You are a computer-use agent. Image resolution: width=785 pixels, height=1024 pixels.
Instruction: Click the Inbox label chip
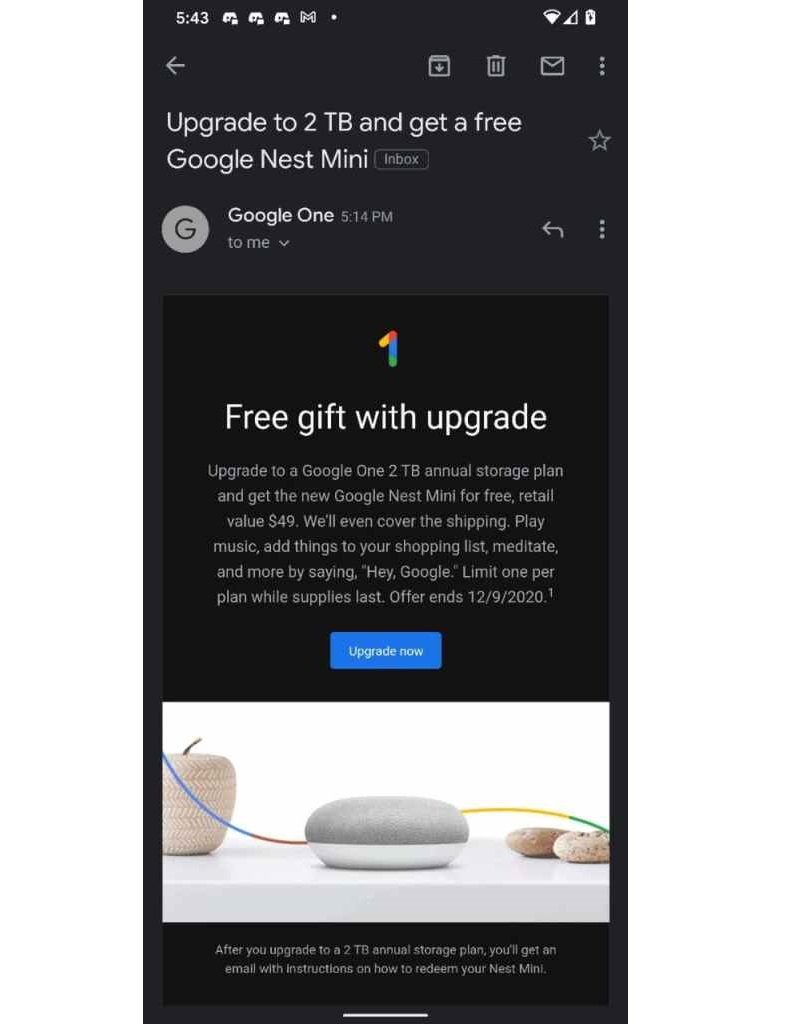click(401, 159)
